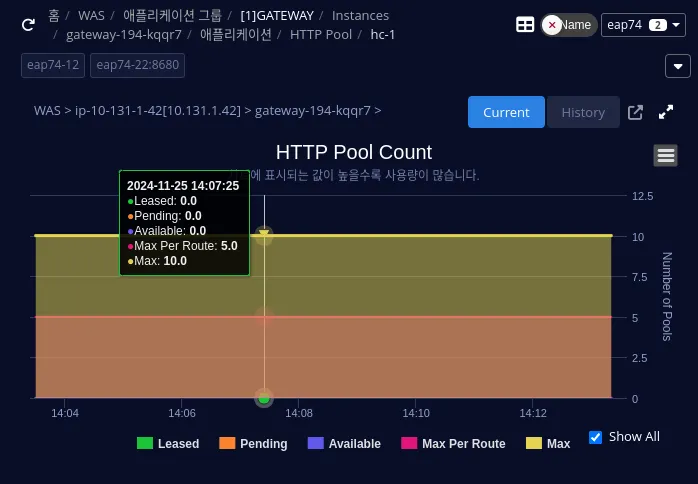698x484 pixels.
Task: Open the eap74 instance dropdown
Action: [x=643, y=25]
